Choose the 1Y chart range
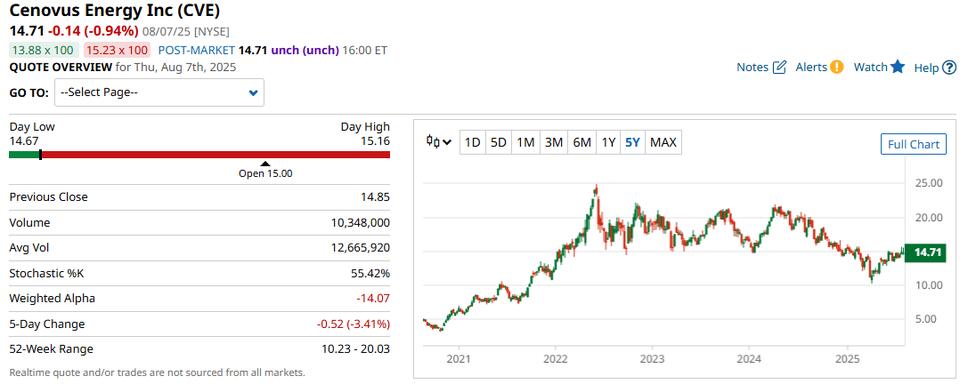960x384 pixels. tap(608, 143)
